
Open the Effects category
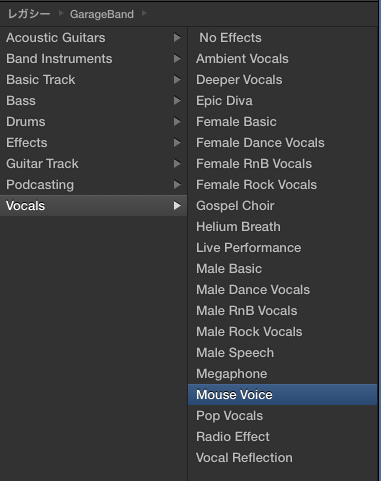(x=93, y=143)
